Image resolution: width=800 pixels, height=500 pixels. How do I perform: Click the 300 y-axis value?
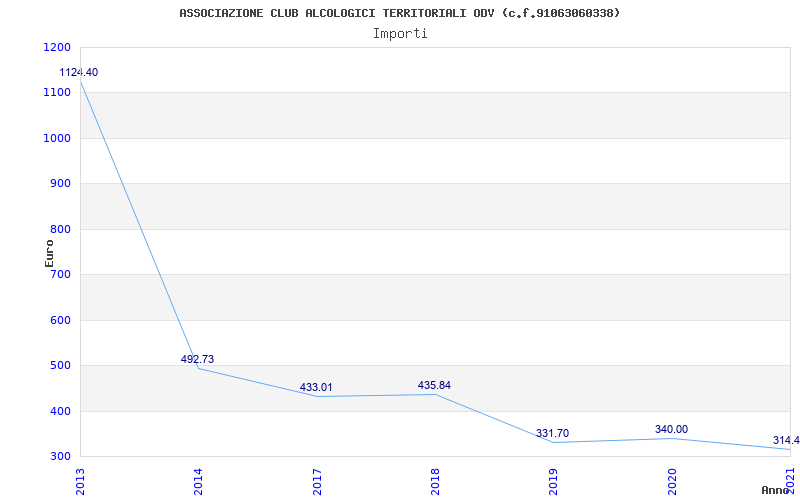pos(61,457)
